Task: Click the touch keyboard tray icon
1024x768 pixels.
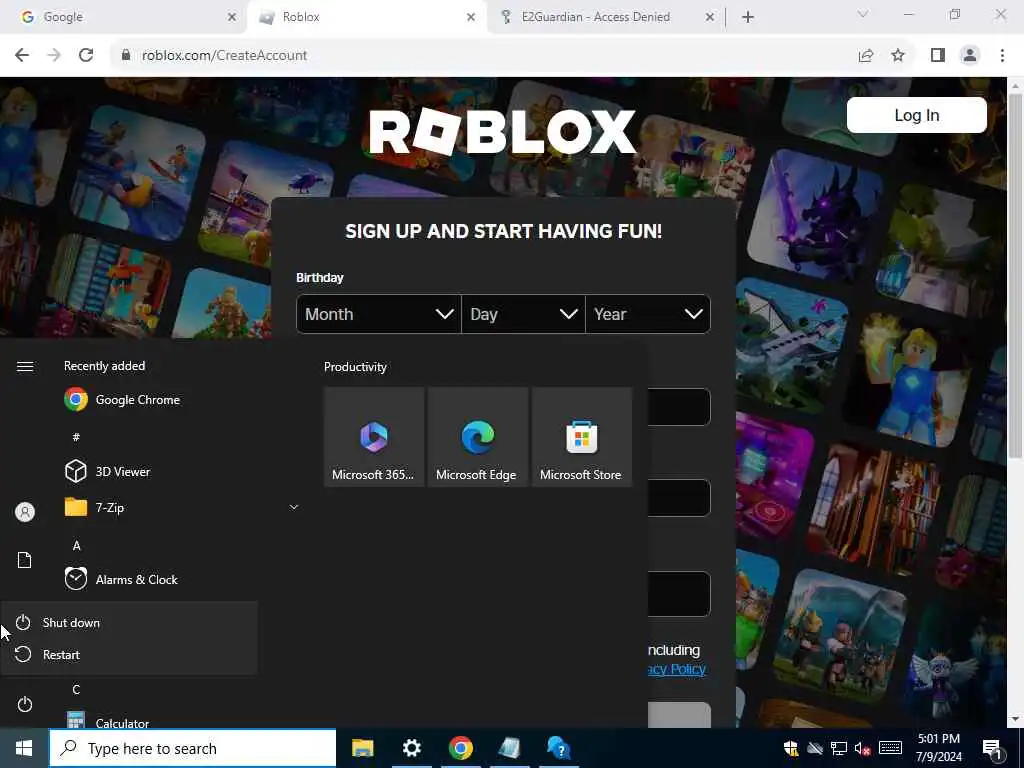Action: point(890,748)
